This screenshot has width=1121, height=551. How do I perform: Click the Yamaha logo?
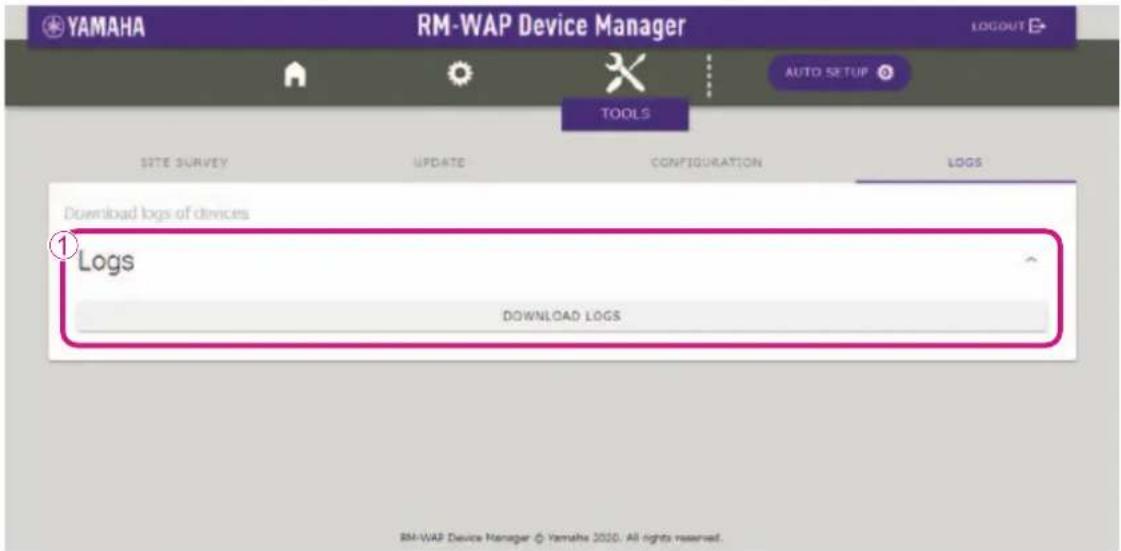pos(94,27)
